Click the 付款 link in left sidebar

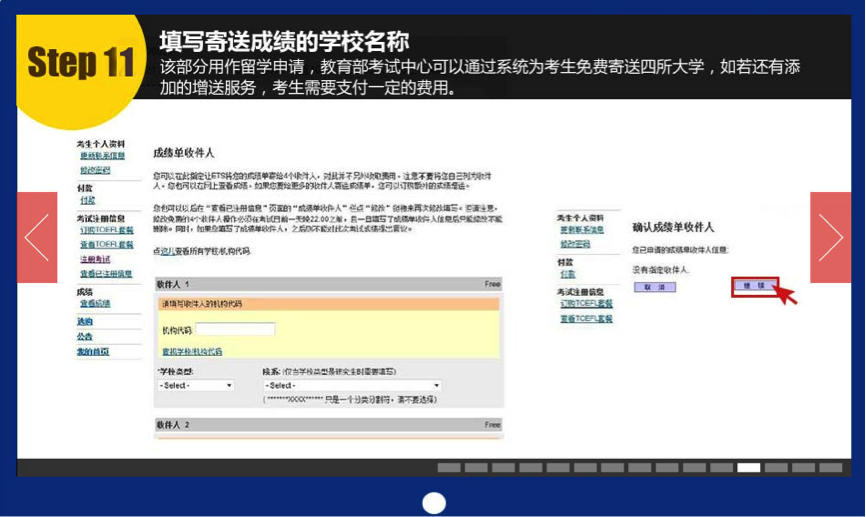[88, 200]
